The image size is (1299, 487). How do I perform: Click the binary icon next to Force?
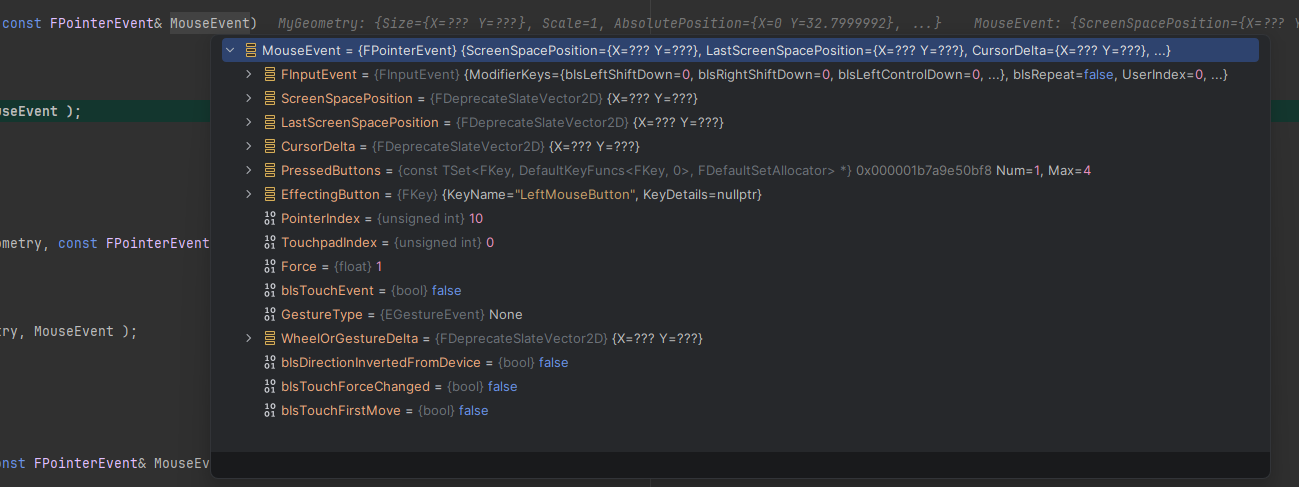[x=269, y=267]
